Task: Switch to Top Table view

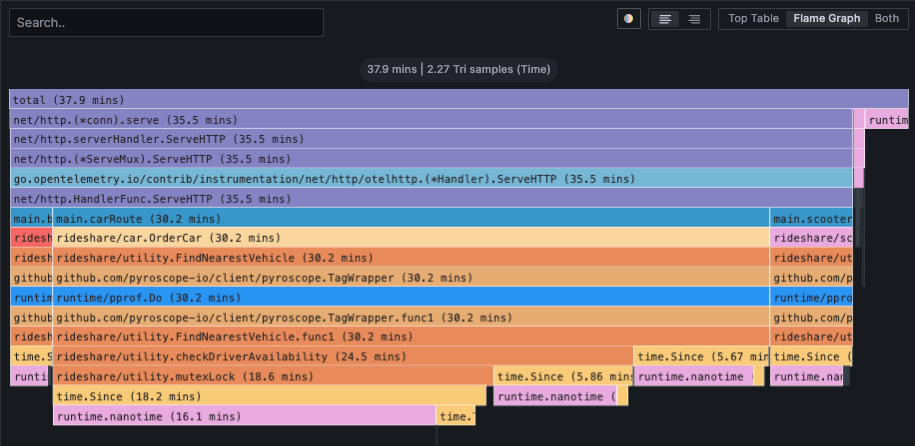Action: (x=753, y=19)
